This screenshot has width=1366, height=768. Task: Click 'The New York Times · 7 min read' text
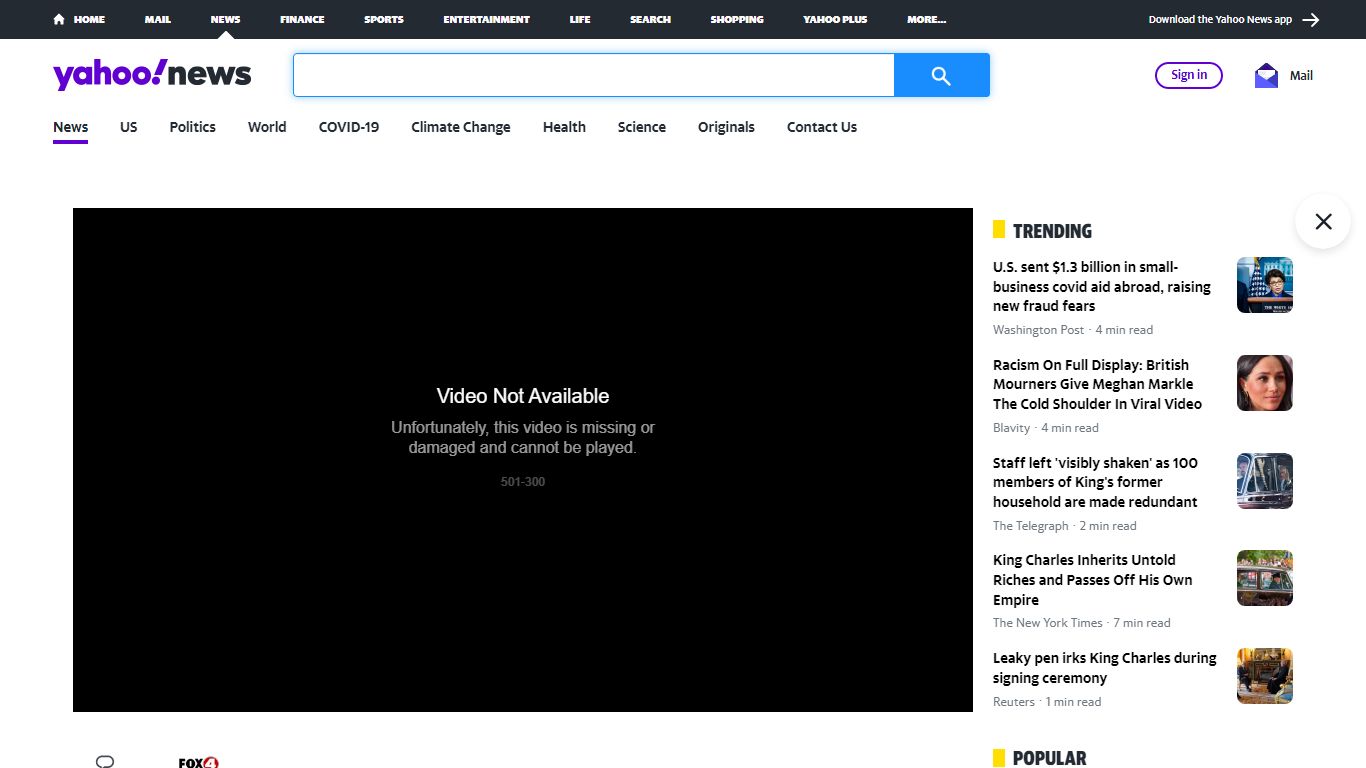[x=1082, y=623]
